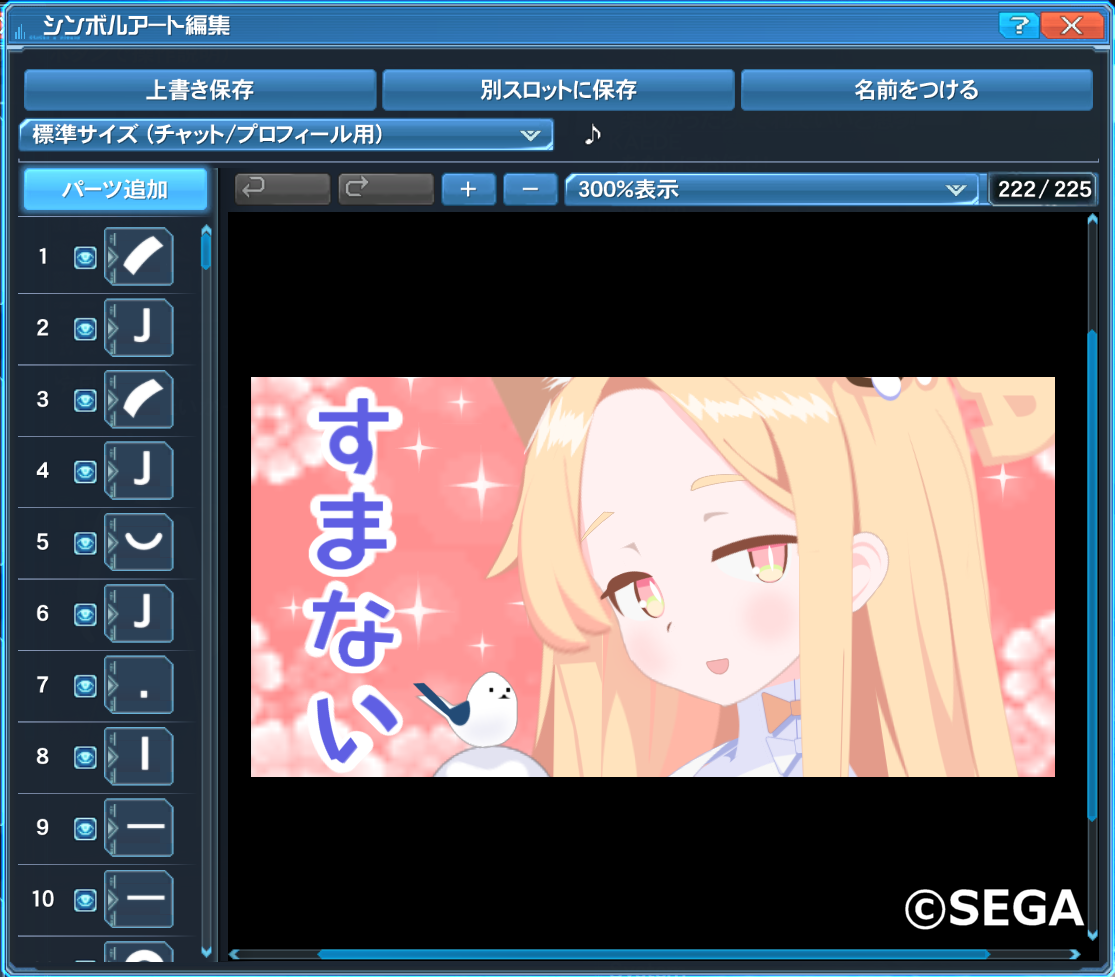The width and height of the screenshot is (1115, 977).
Task: Hide layer 5 eye icon
Action: [85, 543]
